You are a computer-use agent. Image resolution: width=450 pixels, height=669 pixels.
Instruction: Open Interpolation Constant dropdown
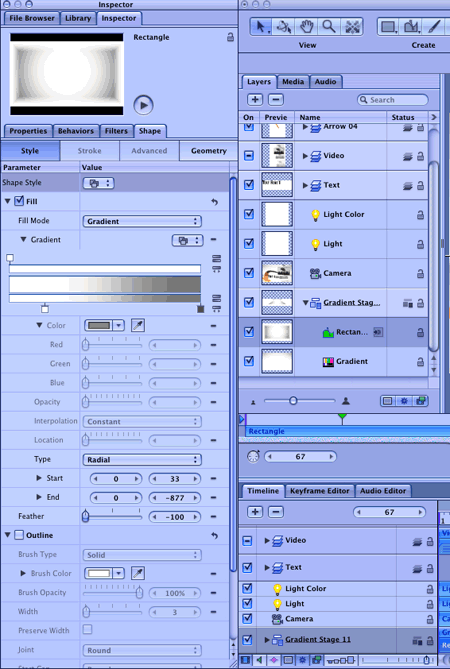142,422
